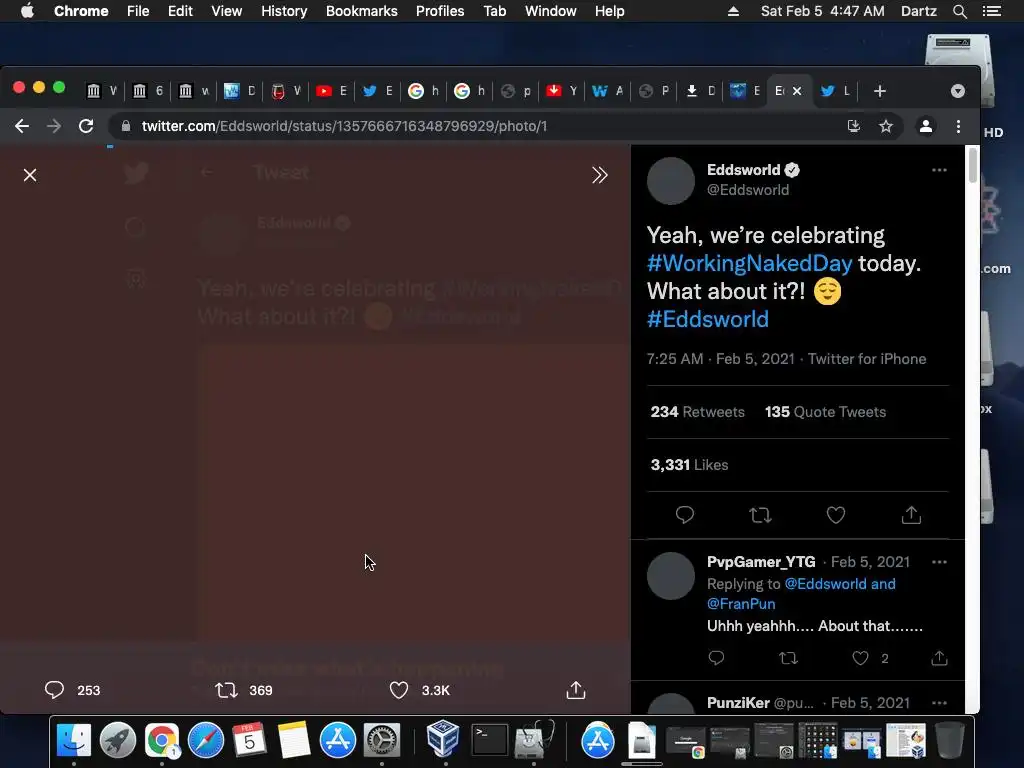
Task: Open Eddsworld profile avatar
Action: 670,181
